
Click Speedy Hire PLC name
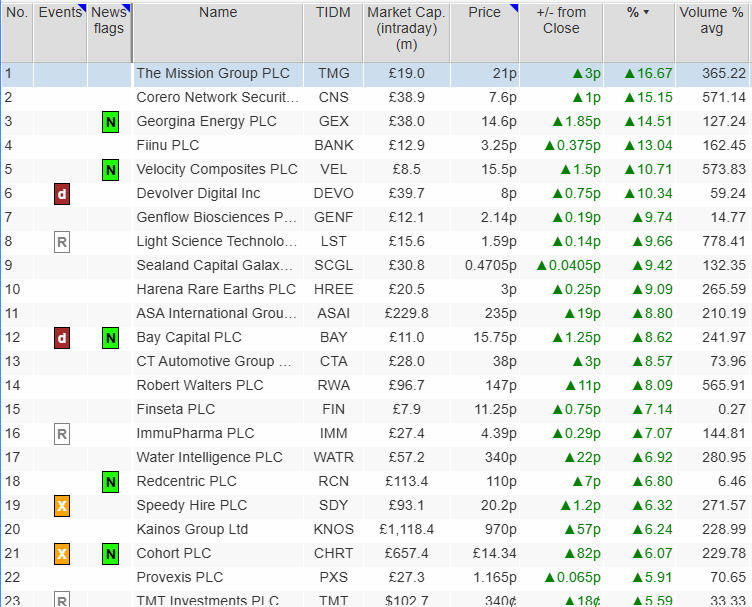191,505
